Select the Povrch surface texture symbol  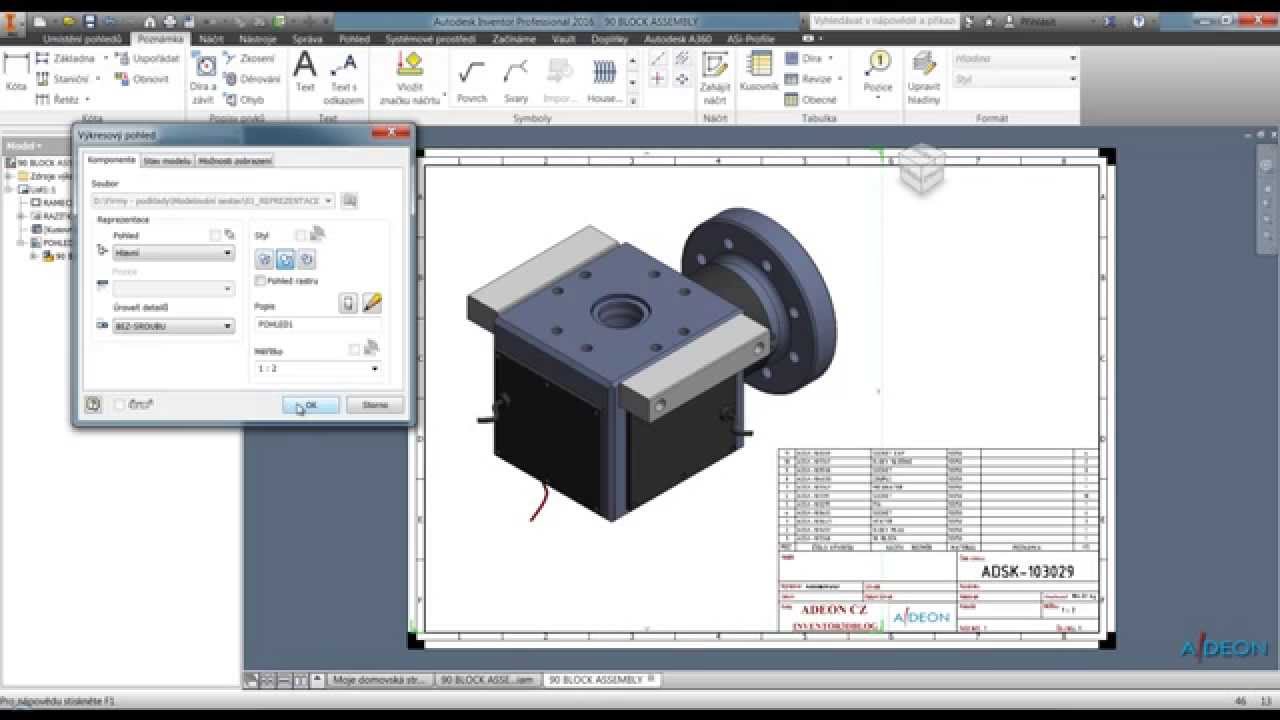(472, 78)
